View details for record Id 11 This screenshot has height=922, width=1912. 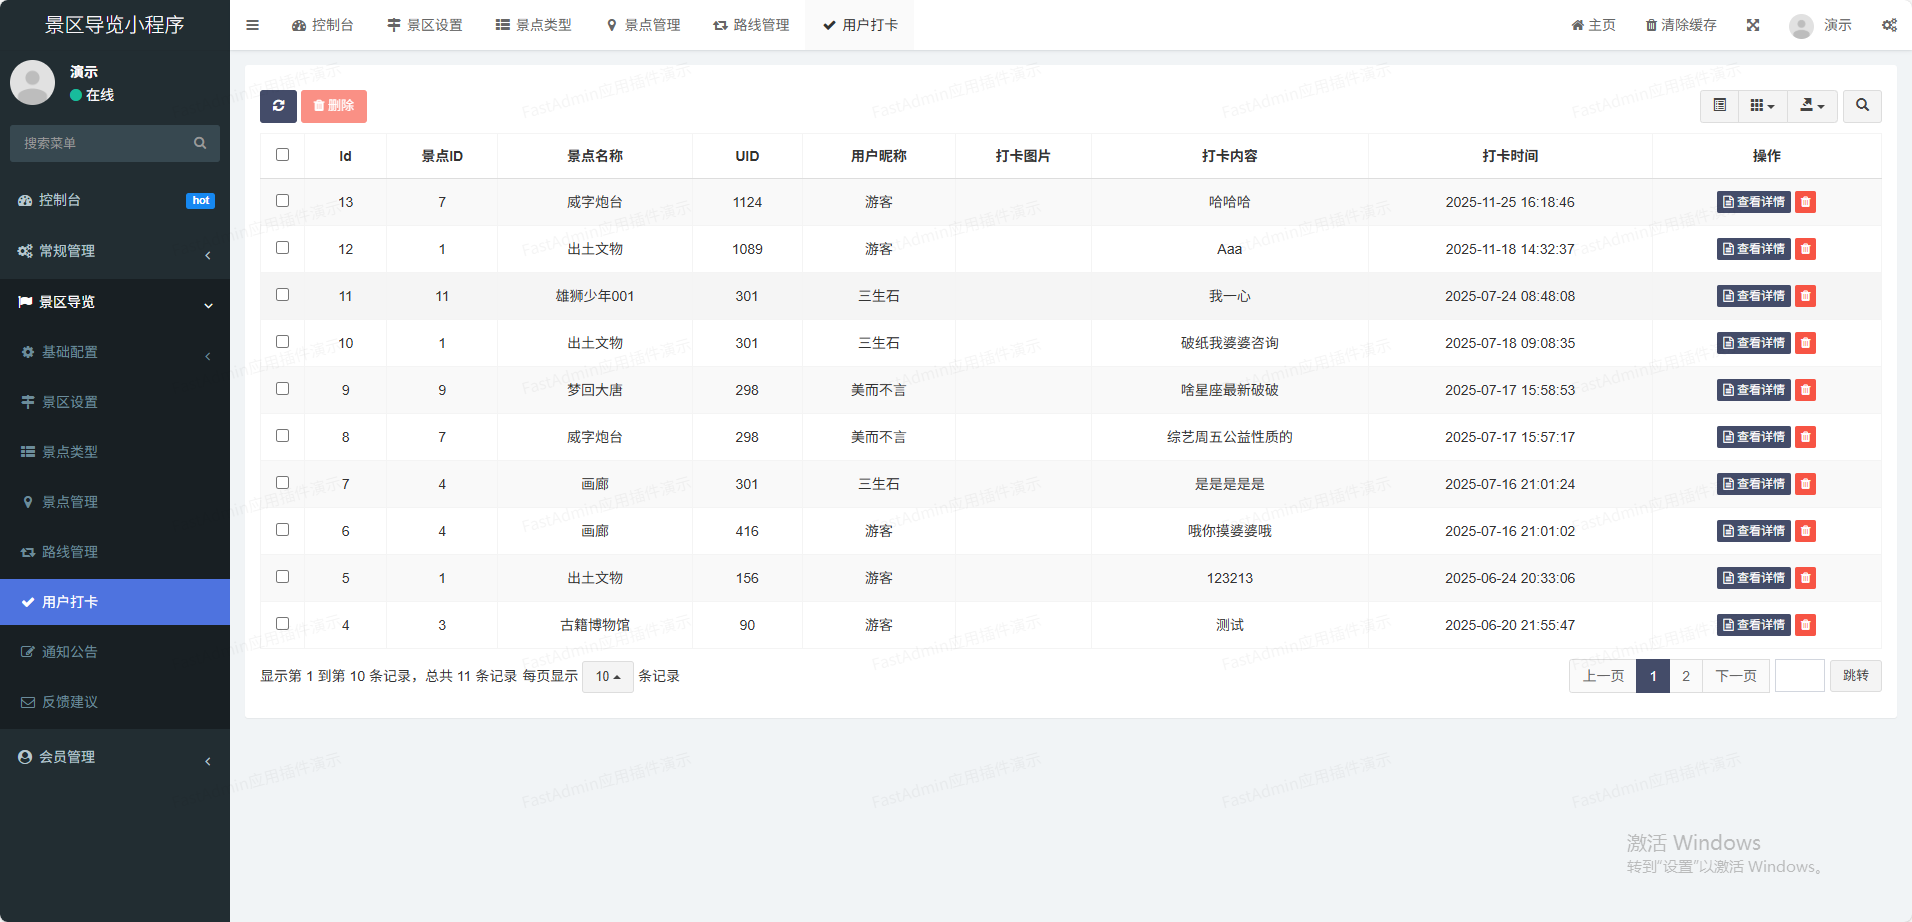point(1753,296)
